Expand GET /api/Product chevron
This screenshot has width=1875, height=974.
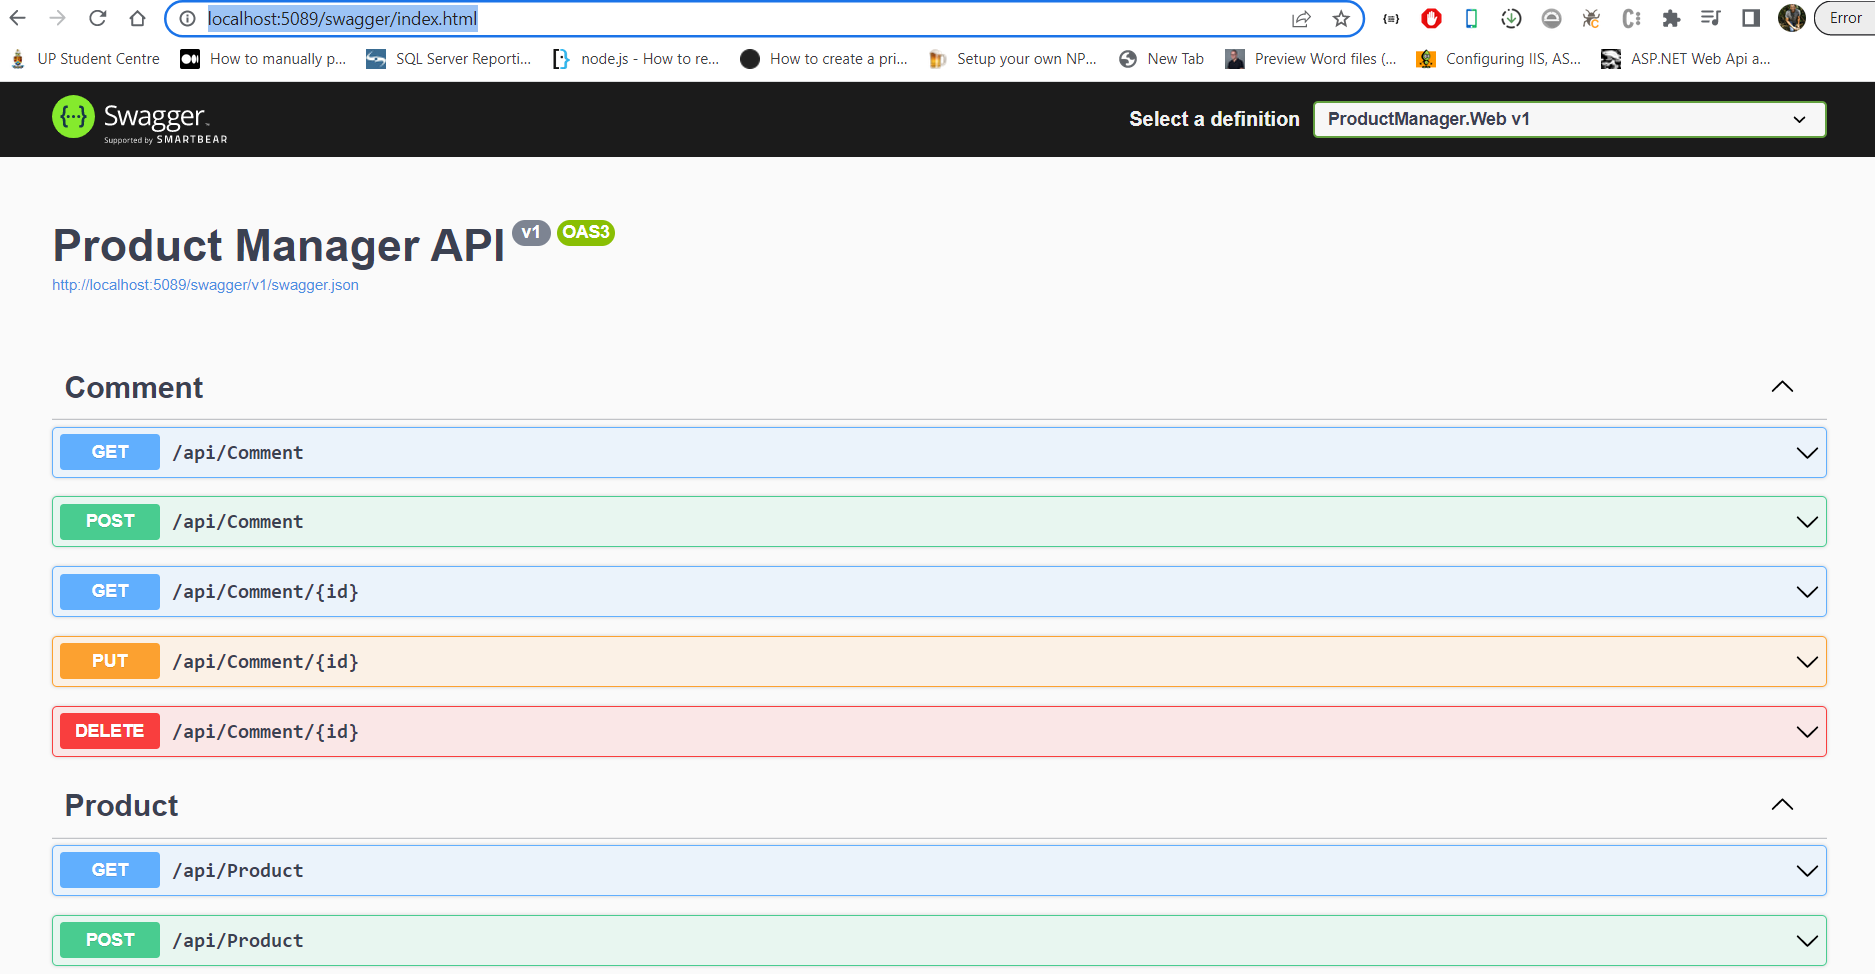pos(1807,871)
